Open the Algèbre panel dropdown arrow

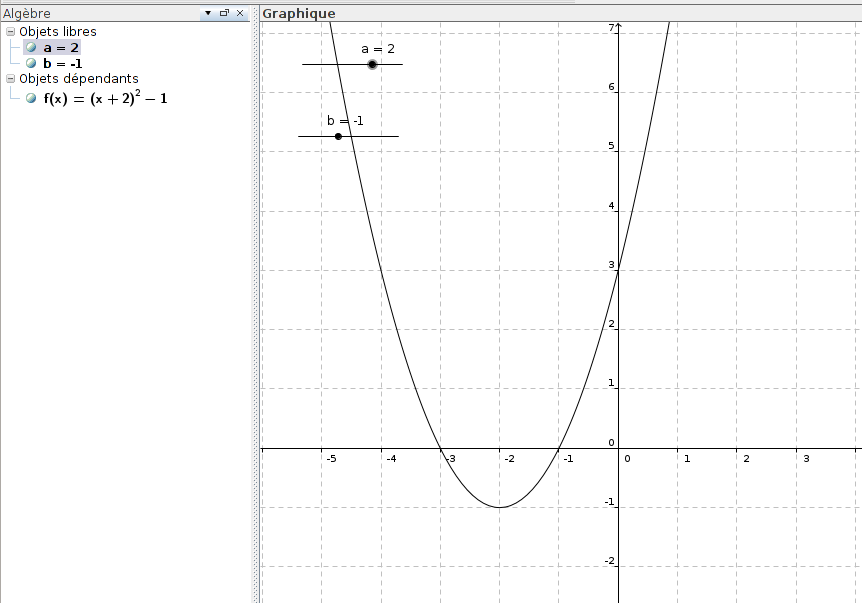(208, 13)
